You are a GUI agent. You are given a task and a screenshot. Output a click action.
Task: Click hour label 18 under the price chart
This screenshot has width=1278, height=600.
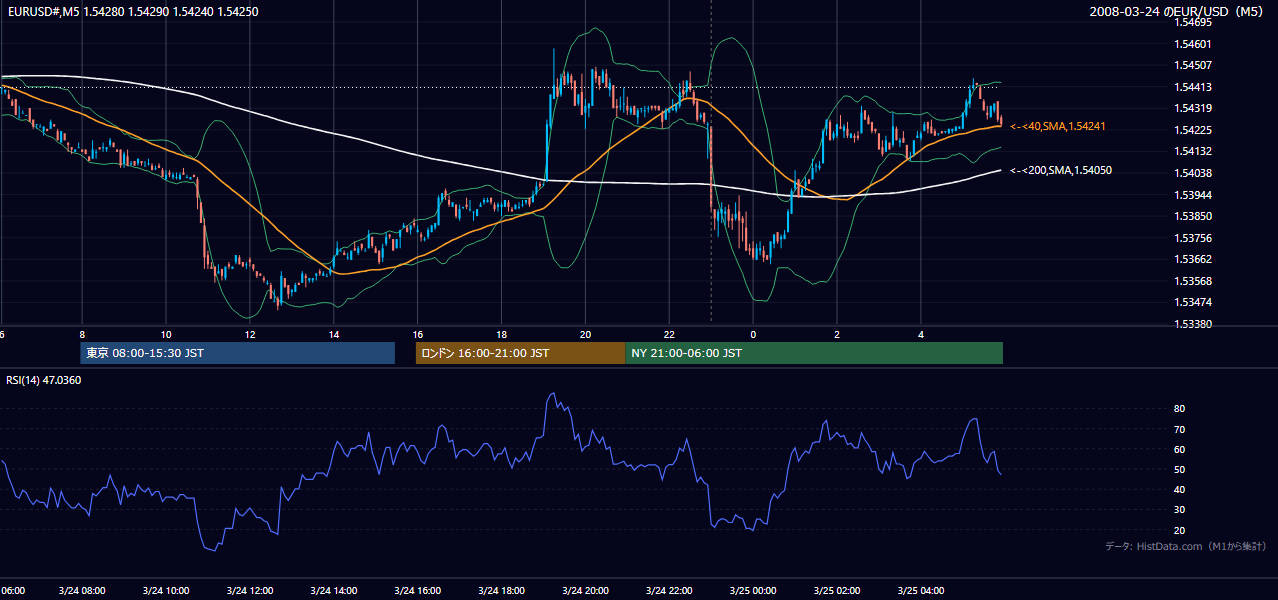502,335
